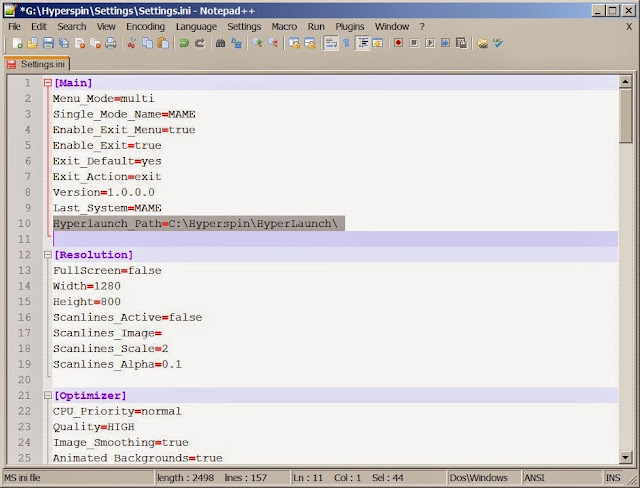
Task: Open the Macro menu
Action: point(284,27)
